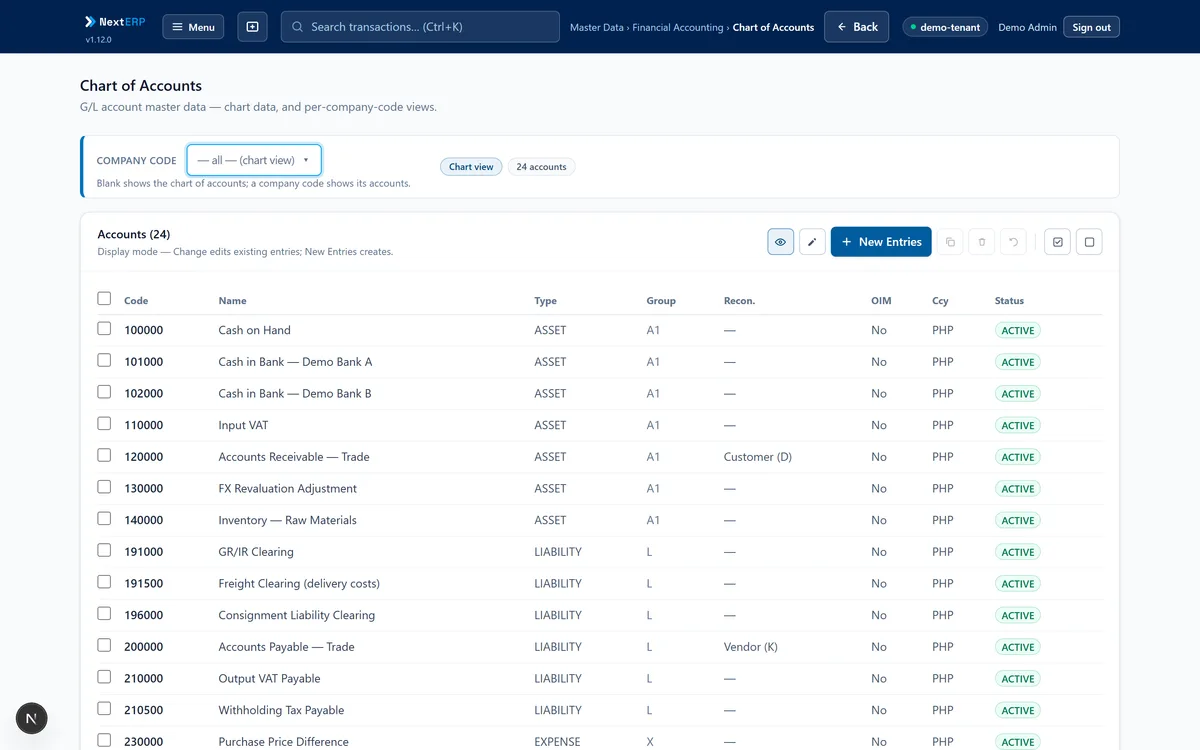Tick checkbox for account 140000
Image resolution: width=1200 pixels, height=750 pixels.
click(x=104, y=518)
